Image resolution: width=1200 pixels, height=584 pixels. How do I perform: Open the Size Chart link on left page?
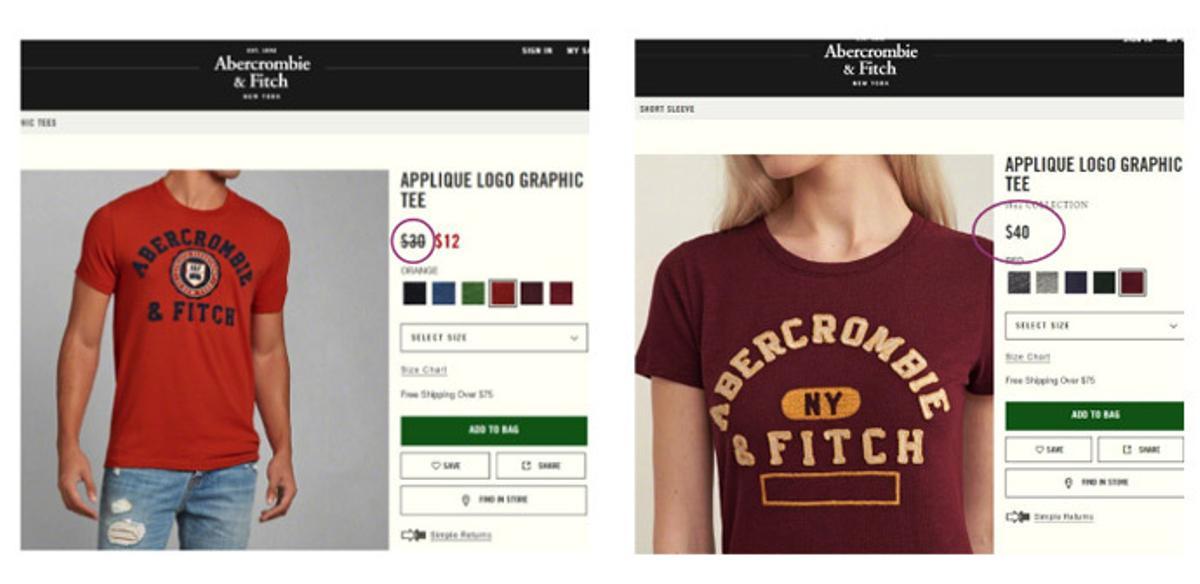point(424,370)
